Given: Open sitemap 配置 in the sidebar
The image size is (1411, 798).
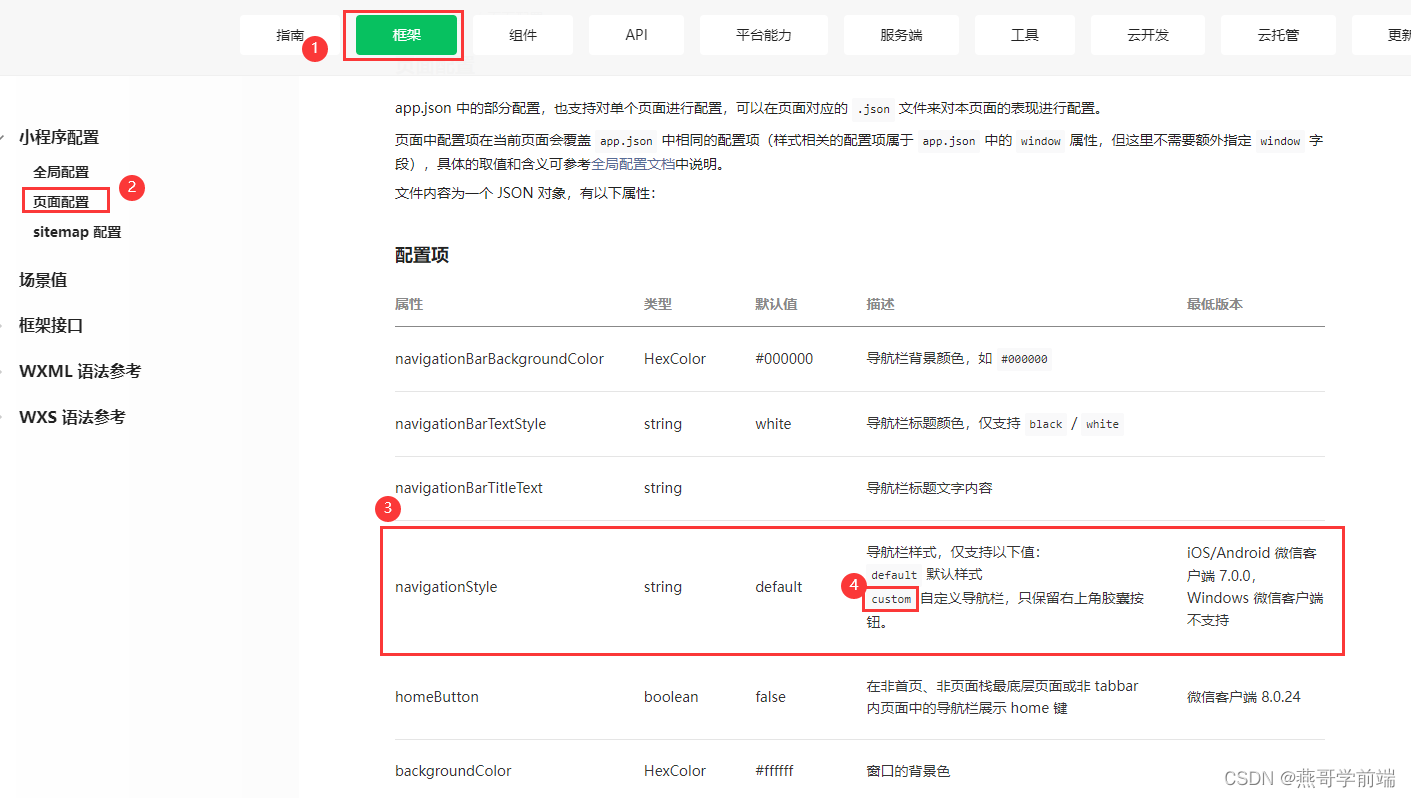Looking at the screenshot, I should [x=77, y=232].
